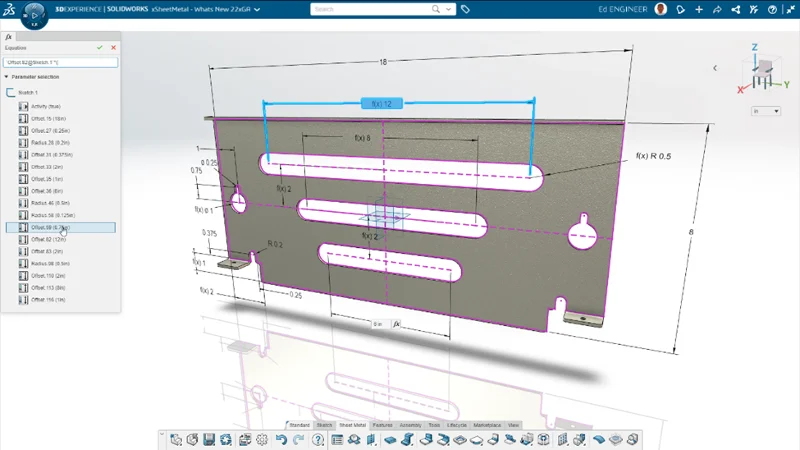Select Offset.82 (12in) parameter in list
This screenshot has height=450, width=800.
coord(48,240)
